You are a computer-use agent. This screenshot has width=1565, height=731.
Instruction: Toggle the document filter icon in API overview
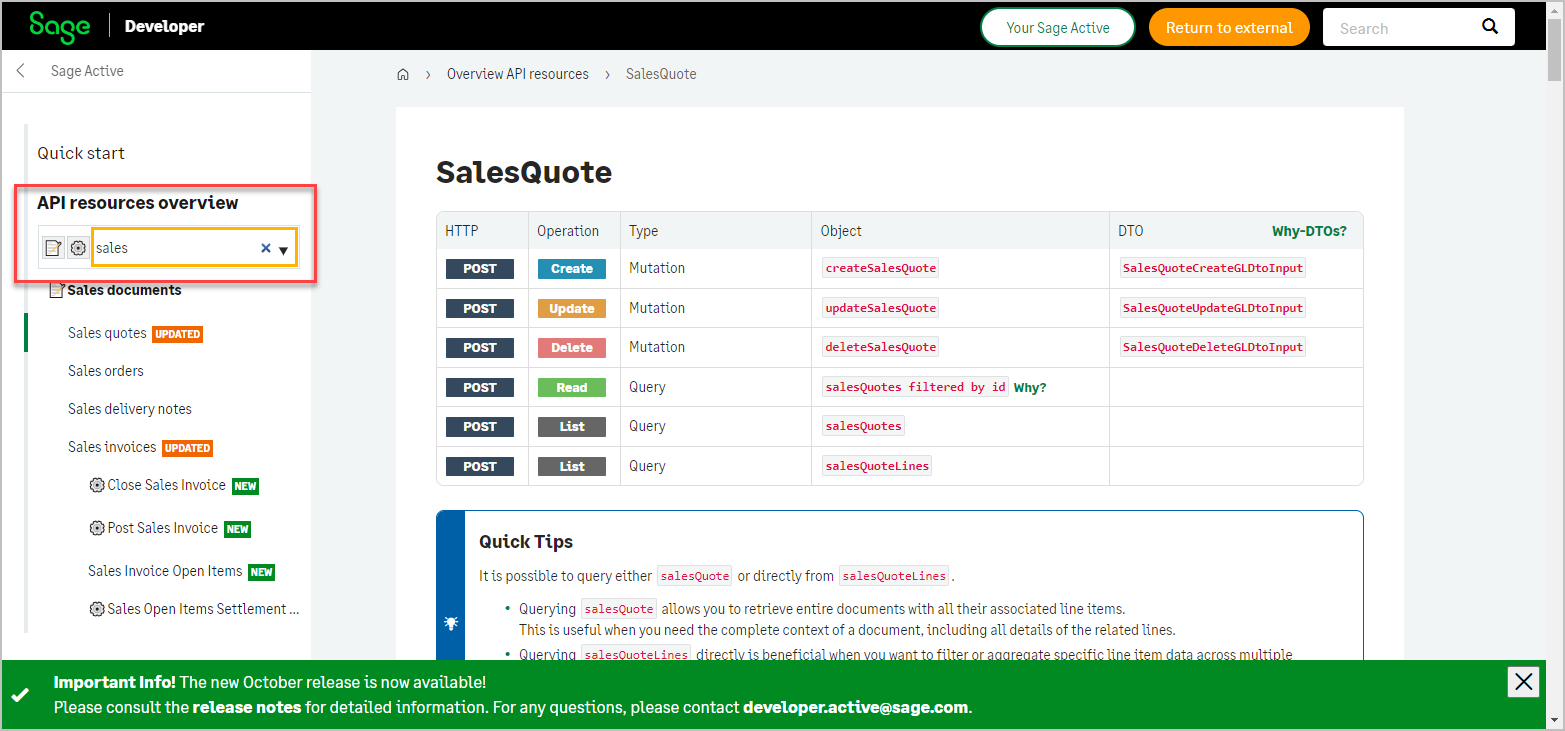tap(53, 248)
